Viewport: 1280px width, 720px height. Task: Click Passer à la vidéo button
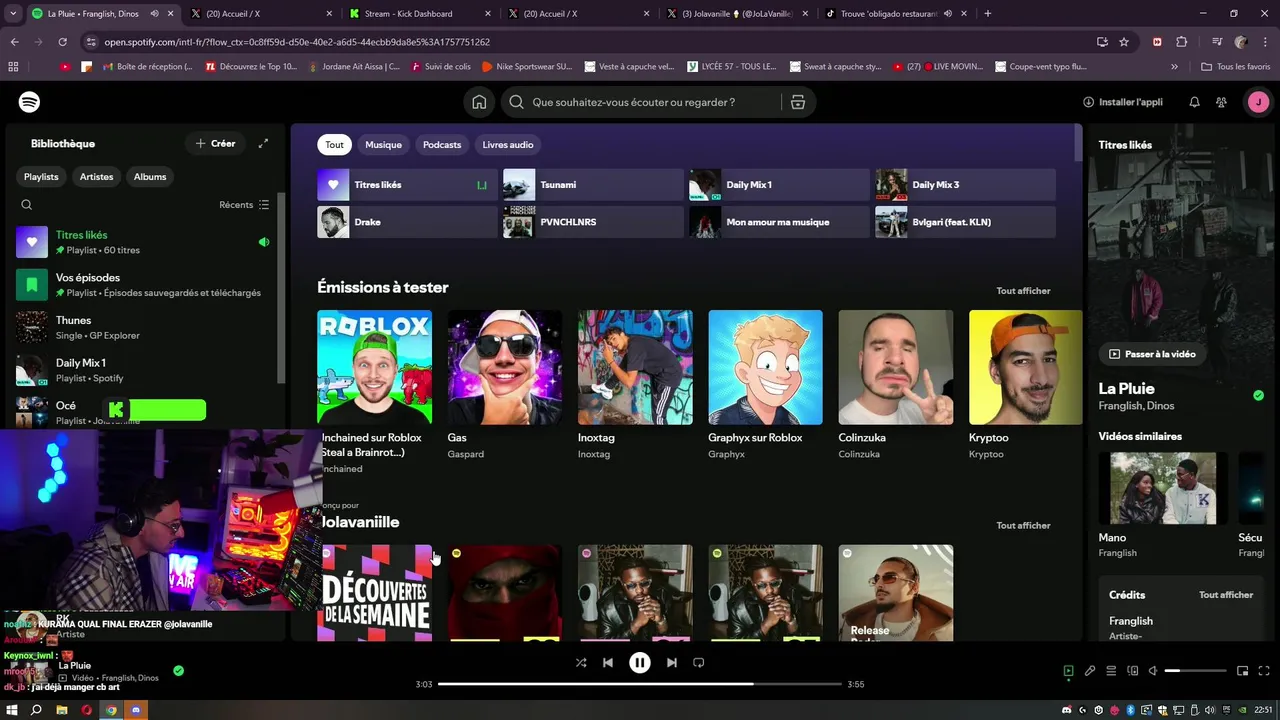[x=1152, y=354]
